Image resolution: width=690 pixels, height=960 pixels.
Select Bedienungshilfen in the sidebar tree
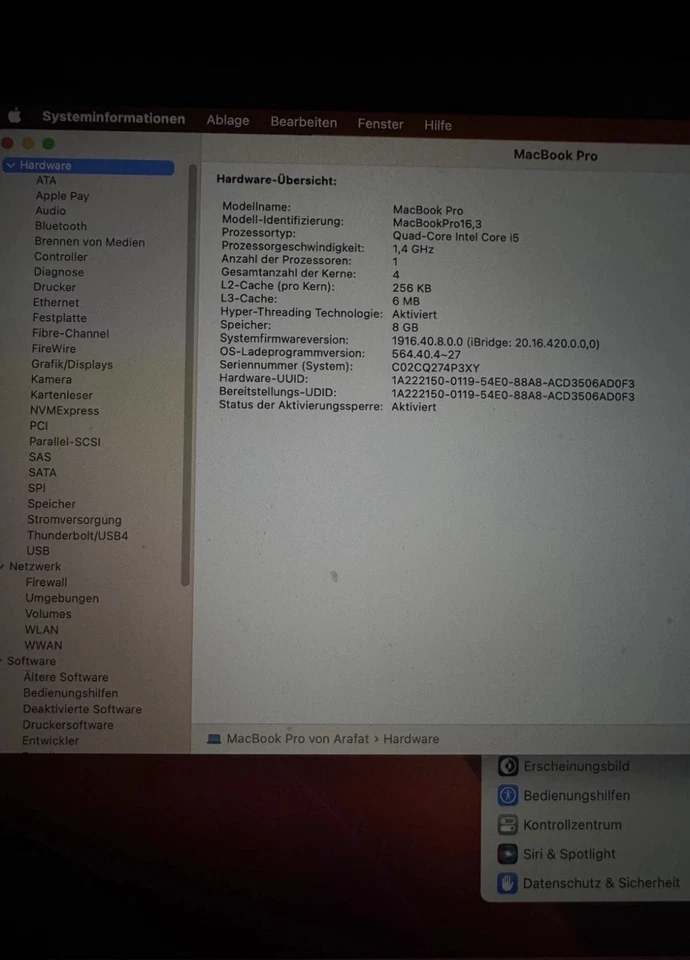(x=70, y=693)
